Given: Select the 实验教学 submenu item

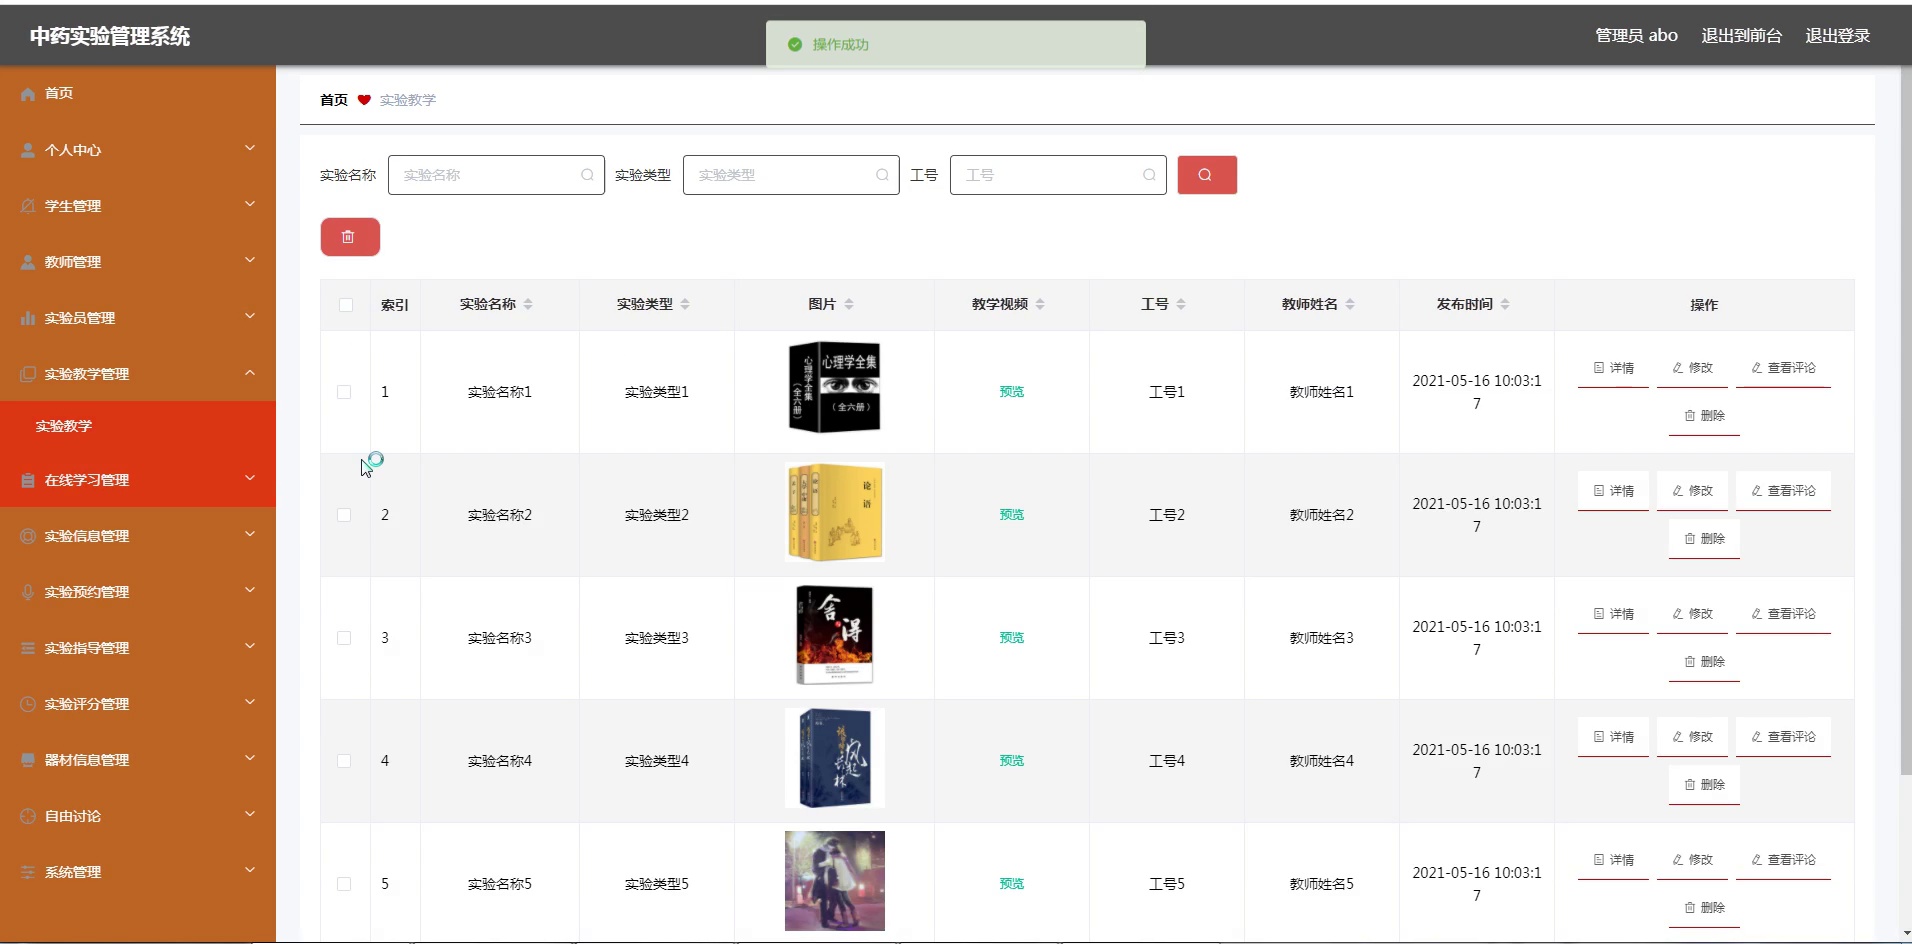Looking at the screenshot, I should click(x=138, y=426).
